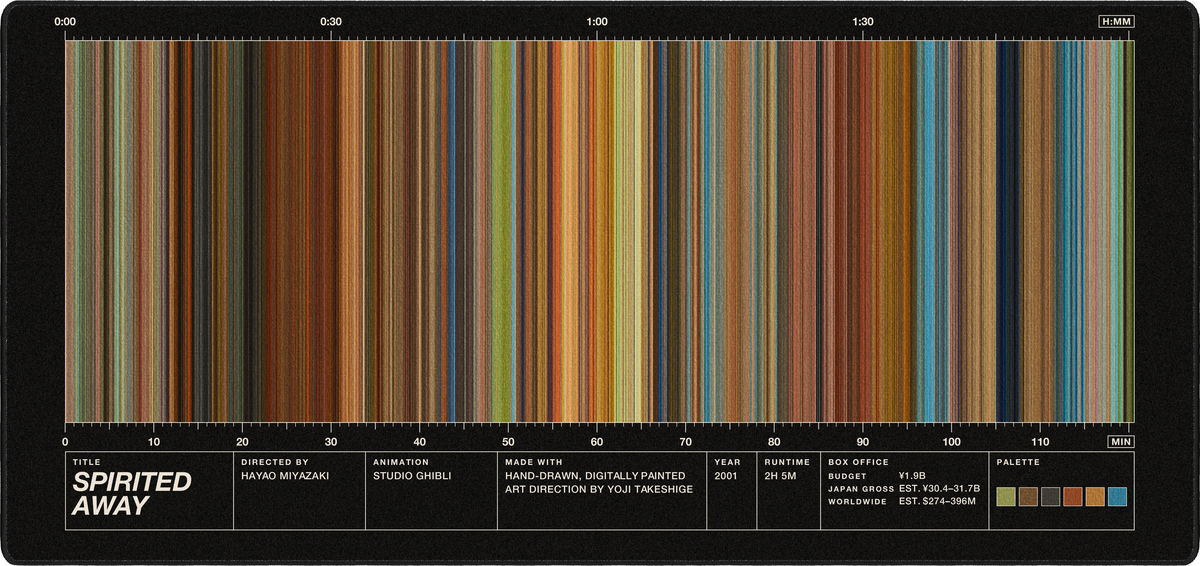The image size is (1200, 566).
Task: Select minute 40 on the bottom axis
Action: click(420, 441)
